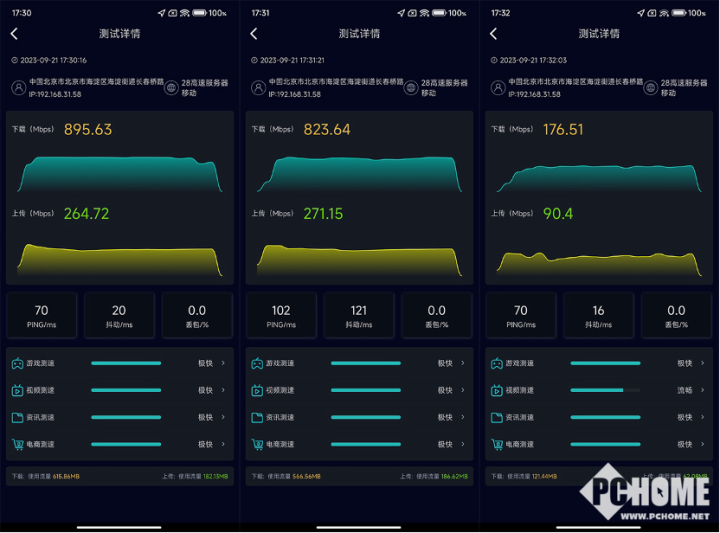This screenshot has height=533, width=720.
Task: Tap shopping cart icon in 17:30 screen
Action: [x=17, y=444]
